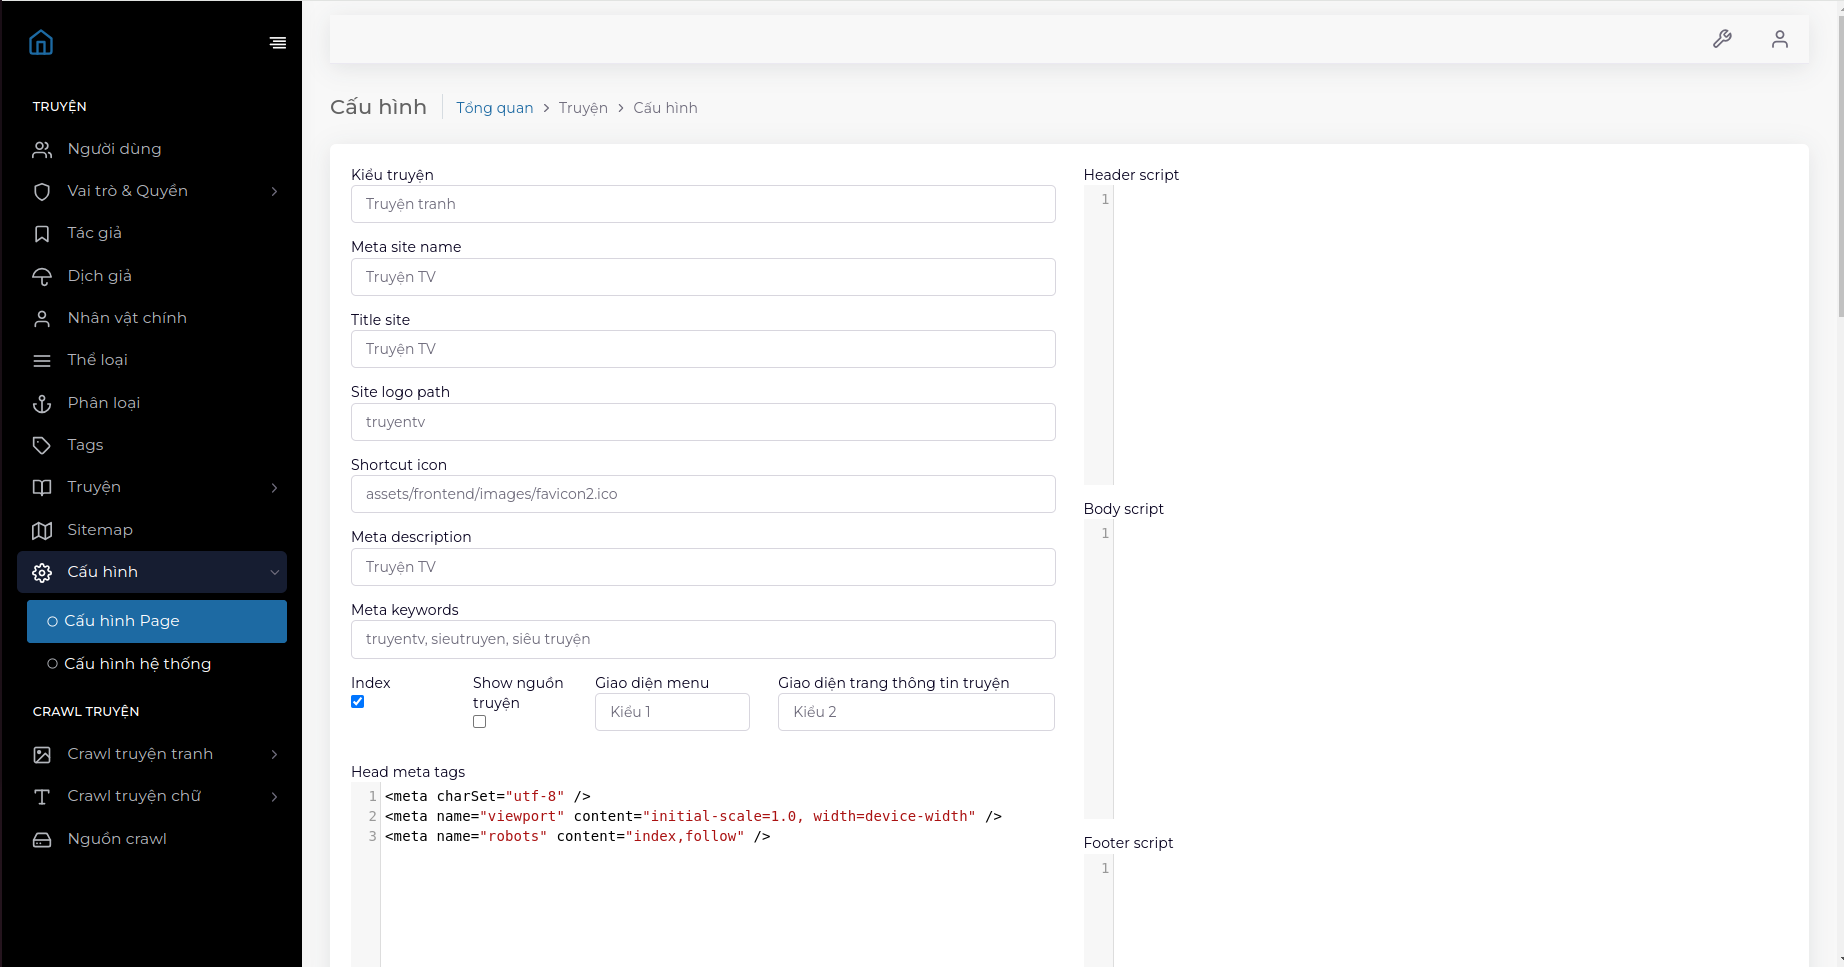The width and height of the screenshot is (1844, 967).
Task: Expand Vai trò & Quyền submenu chevron
Action: click(274, 191)
